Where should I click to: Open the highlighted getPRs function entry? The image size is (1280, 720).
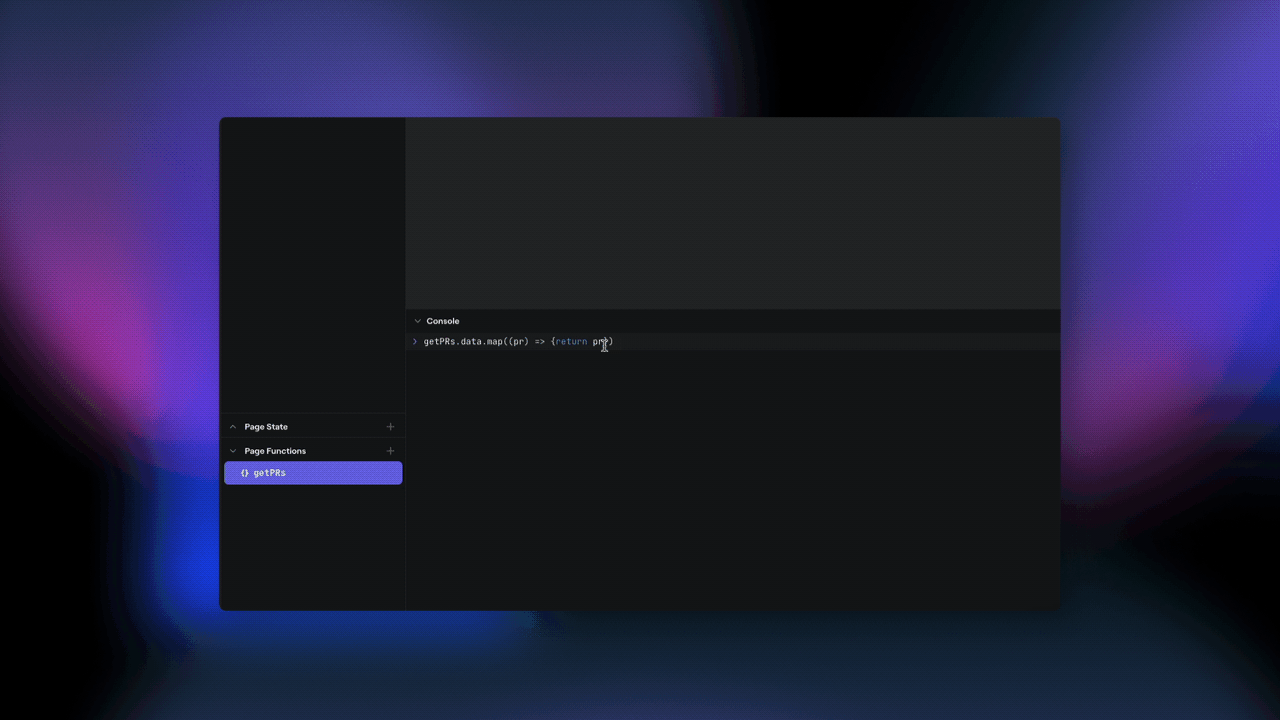tap(312, 472)
